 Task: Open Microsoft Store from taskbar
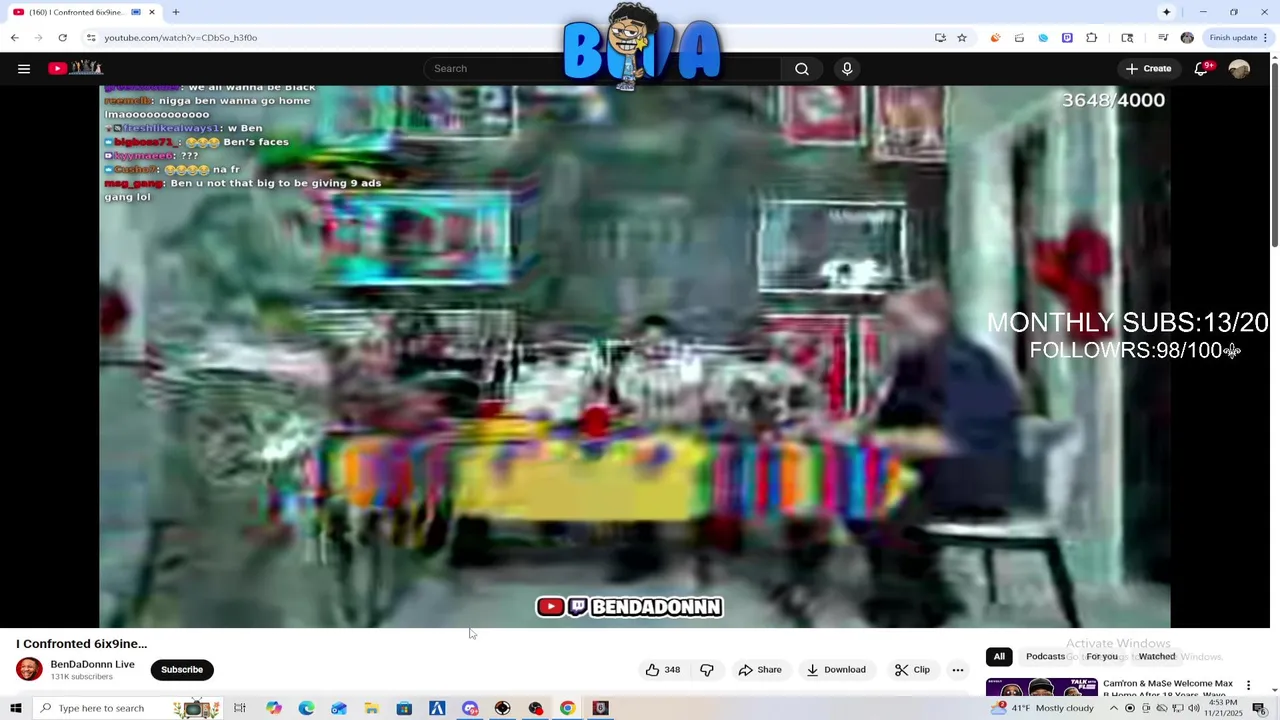(x=404, y=708)
